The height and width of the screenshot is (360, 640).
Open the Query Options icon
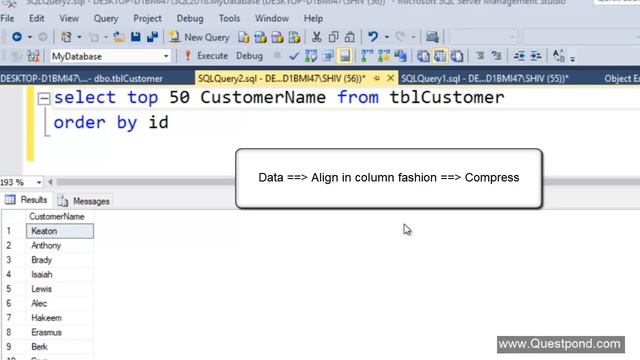328,56
